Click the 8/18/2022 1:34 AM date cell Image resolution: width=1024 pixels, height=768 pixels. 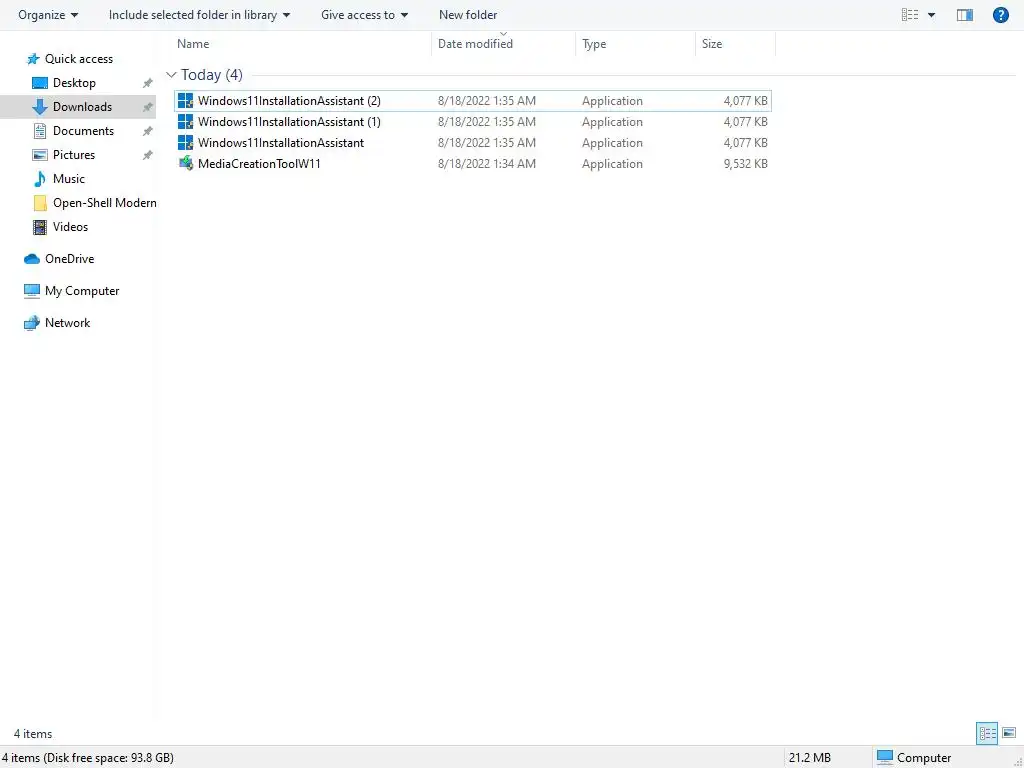pyautogui.click(x=487, y=163)
